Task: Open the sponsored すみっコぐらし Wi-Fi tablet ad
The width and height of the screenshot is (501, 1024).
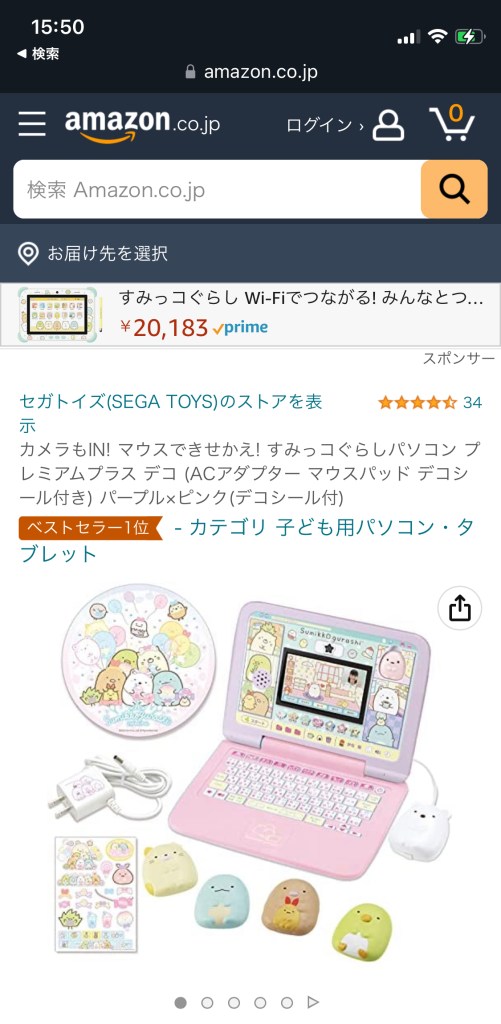Action: (x=250, y=315)
